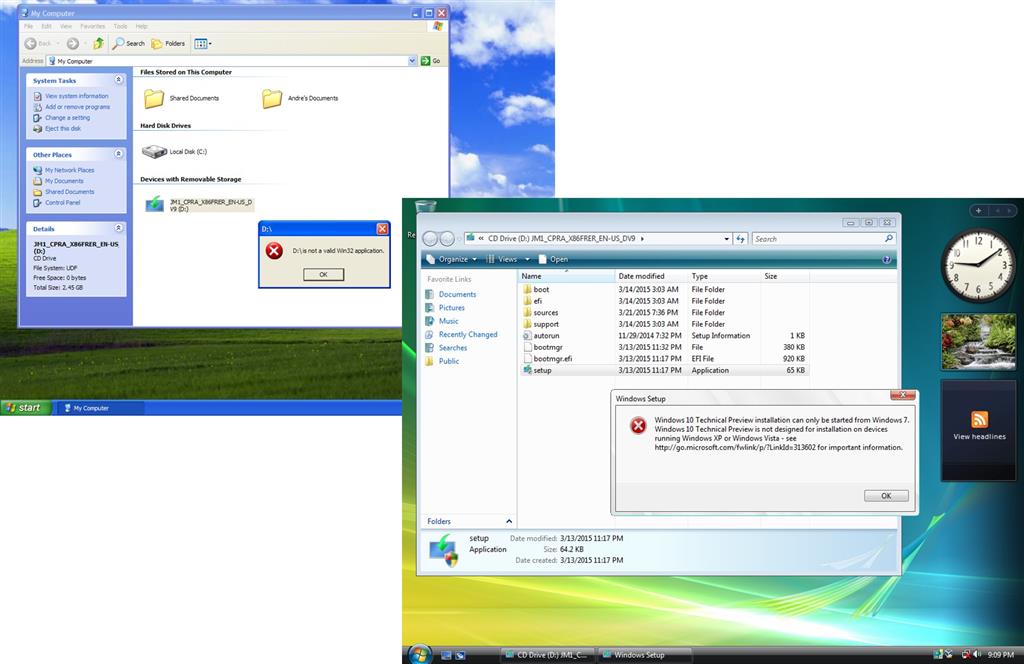Click the Up folder icon in XP toolbar

[98, 44]
